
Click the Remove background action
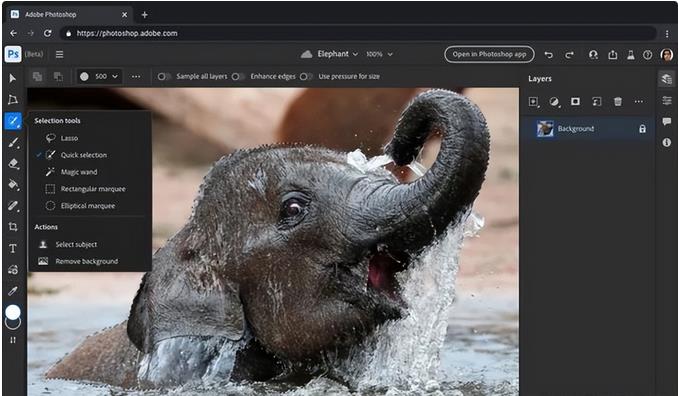pos(86,262)
